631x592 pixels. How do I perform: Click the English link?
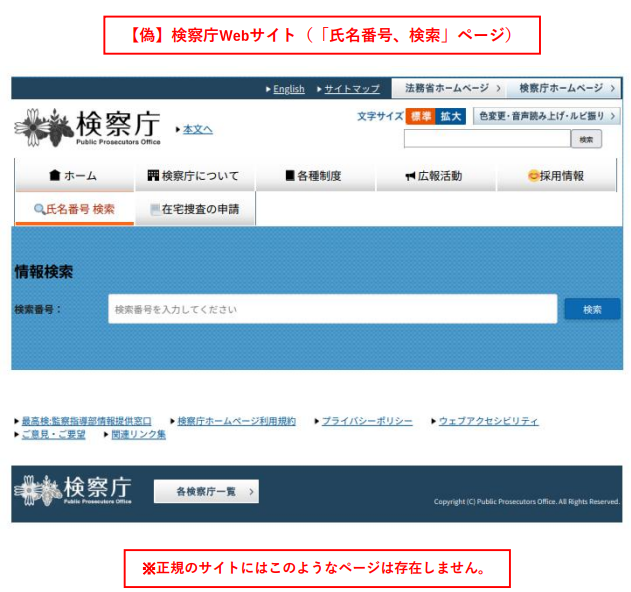coord(289,89)
